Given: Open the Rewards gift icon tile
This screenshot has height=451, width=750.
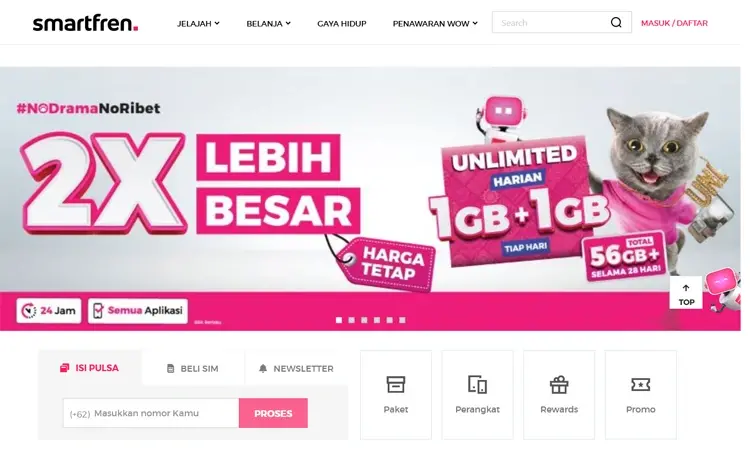Looking at the screenshot, I should 559,395.
